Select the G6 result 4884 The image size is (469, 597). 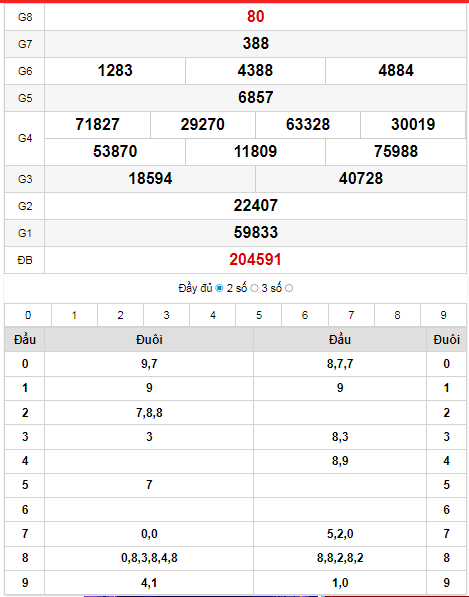click(396, 70)
